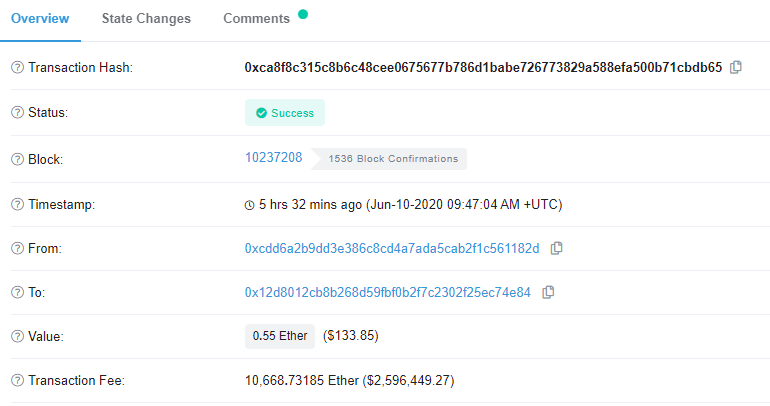The height and width of the screenshot is (406, 770).
Task: Click the help icon beside From
Action: 17,248
